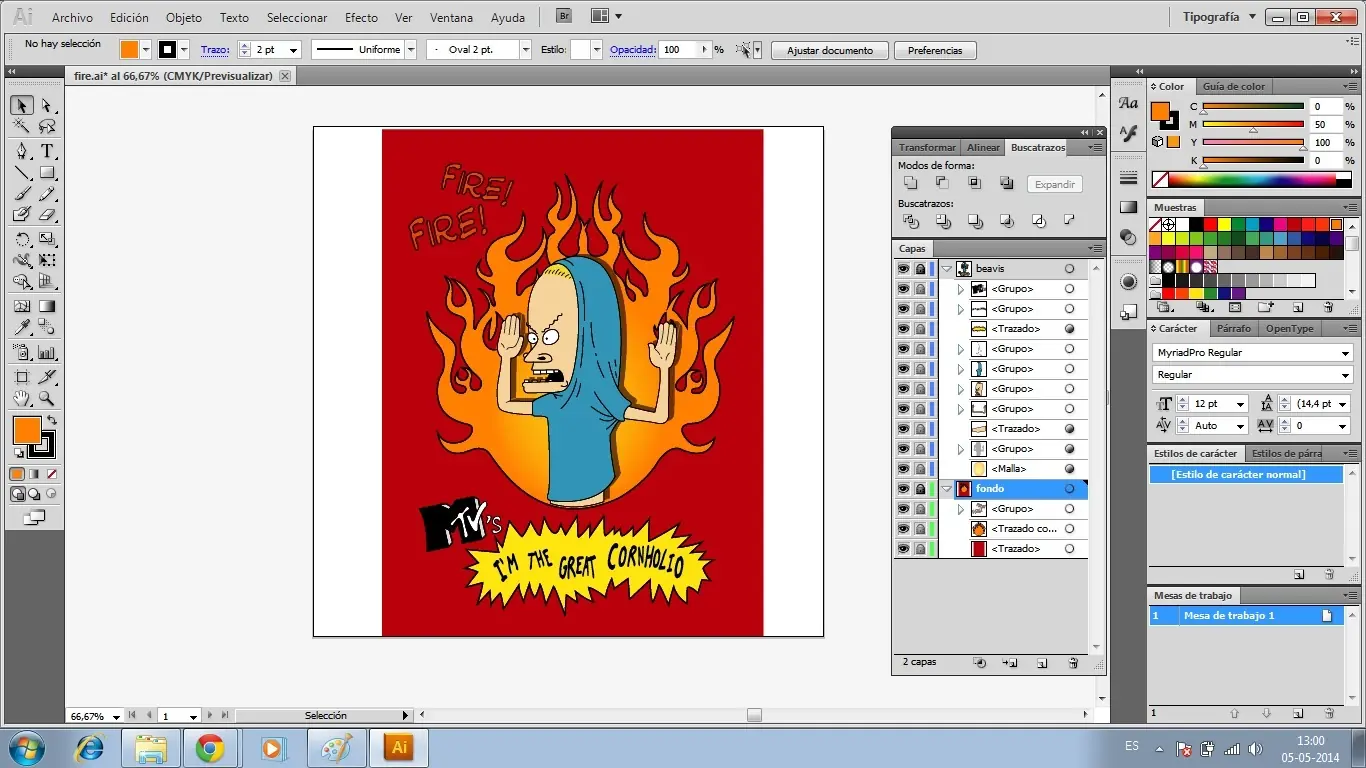
Task: Select the Pencil tool
Action: (x=47, y=194)
